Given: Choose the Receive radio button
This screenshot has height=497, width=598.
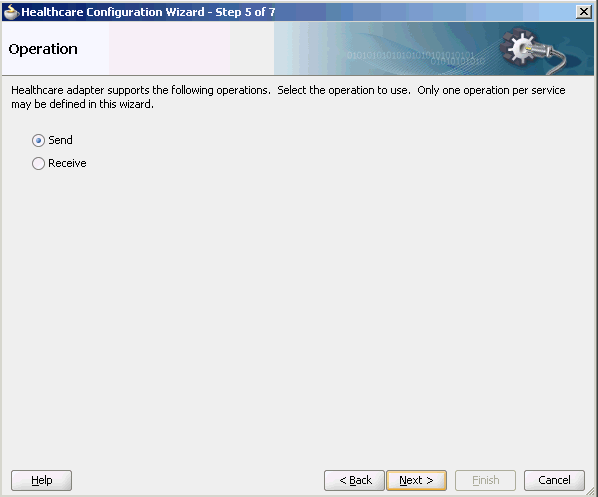Looking at the screenshot, I should click(38, 164).
